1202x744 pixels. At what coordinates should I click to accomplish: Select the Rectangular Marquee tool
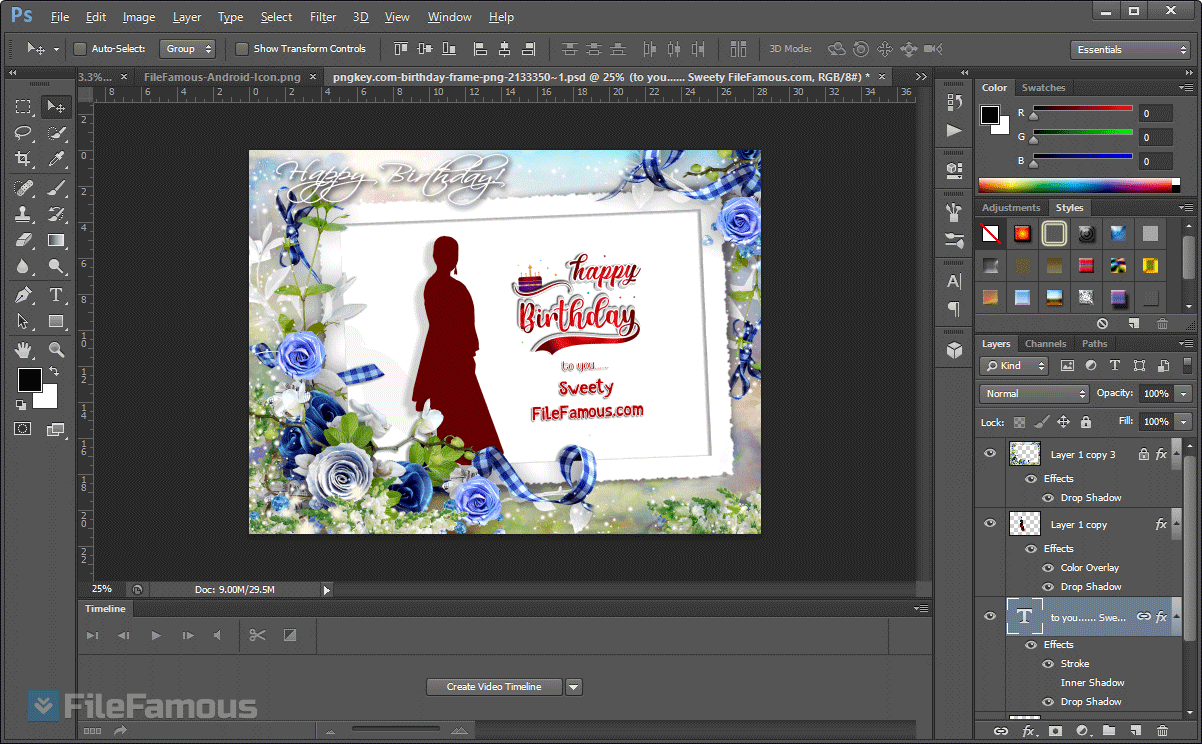24,107
